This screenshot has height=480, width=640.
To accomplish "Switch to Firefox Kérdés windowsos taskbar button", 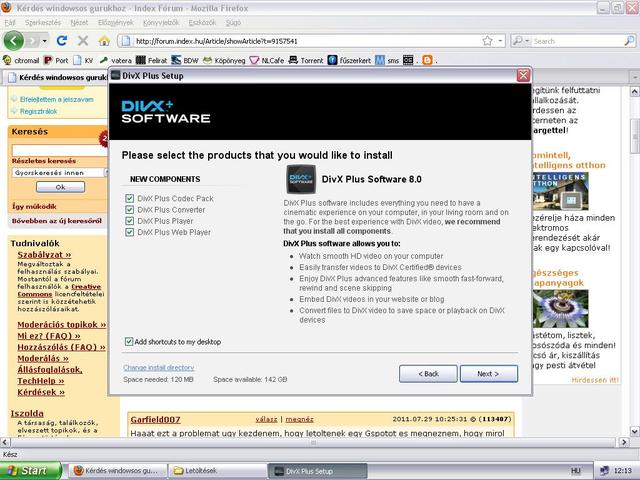I will coord(118,471).
